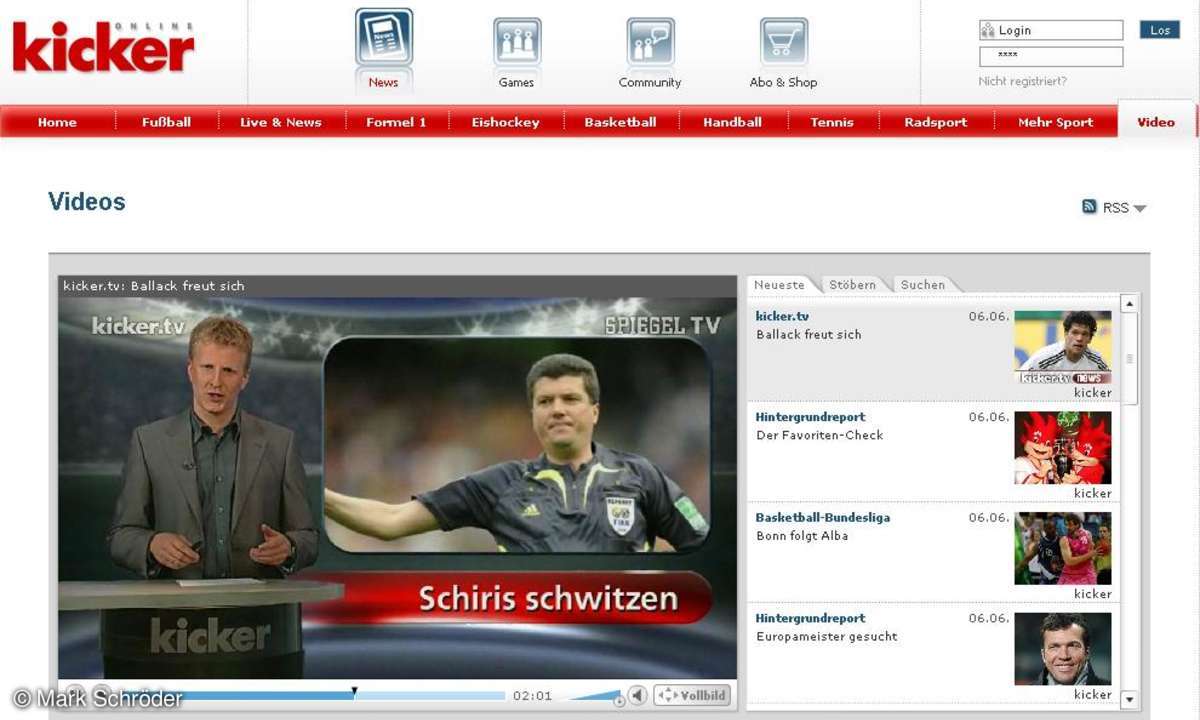Viewport: 1200px width, 720px height.
Task: Open the News section icon
Action: click(383, 38)
